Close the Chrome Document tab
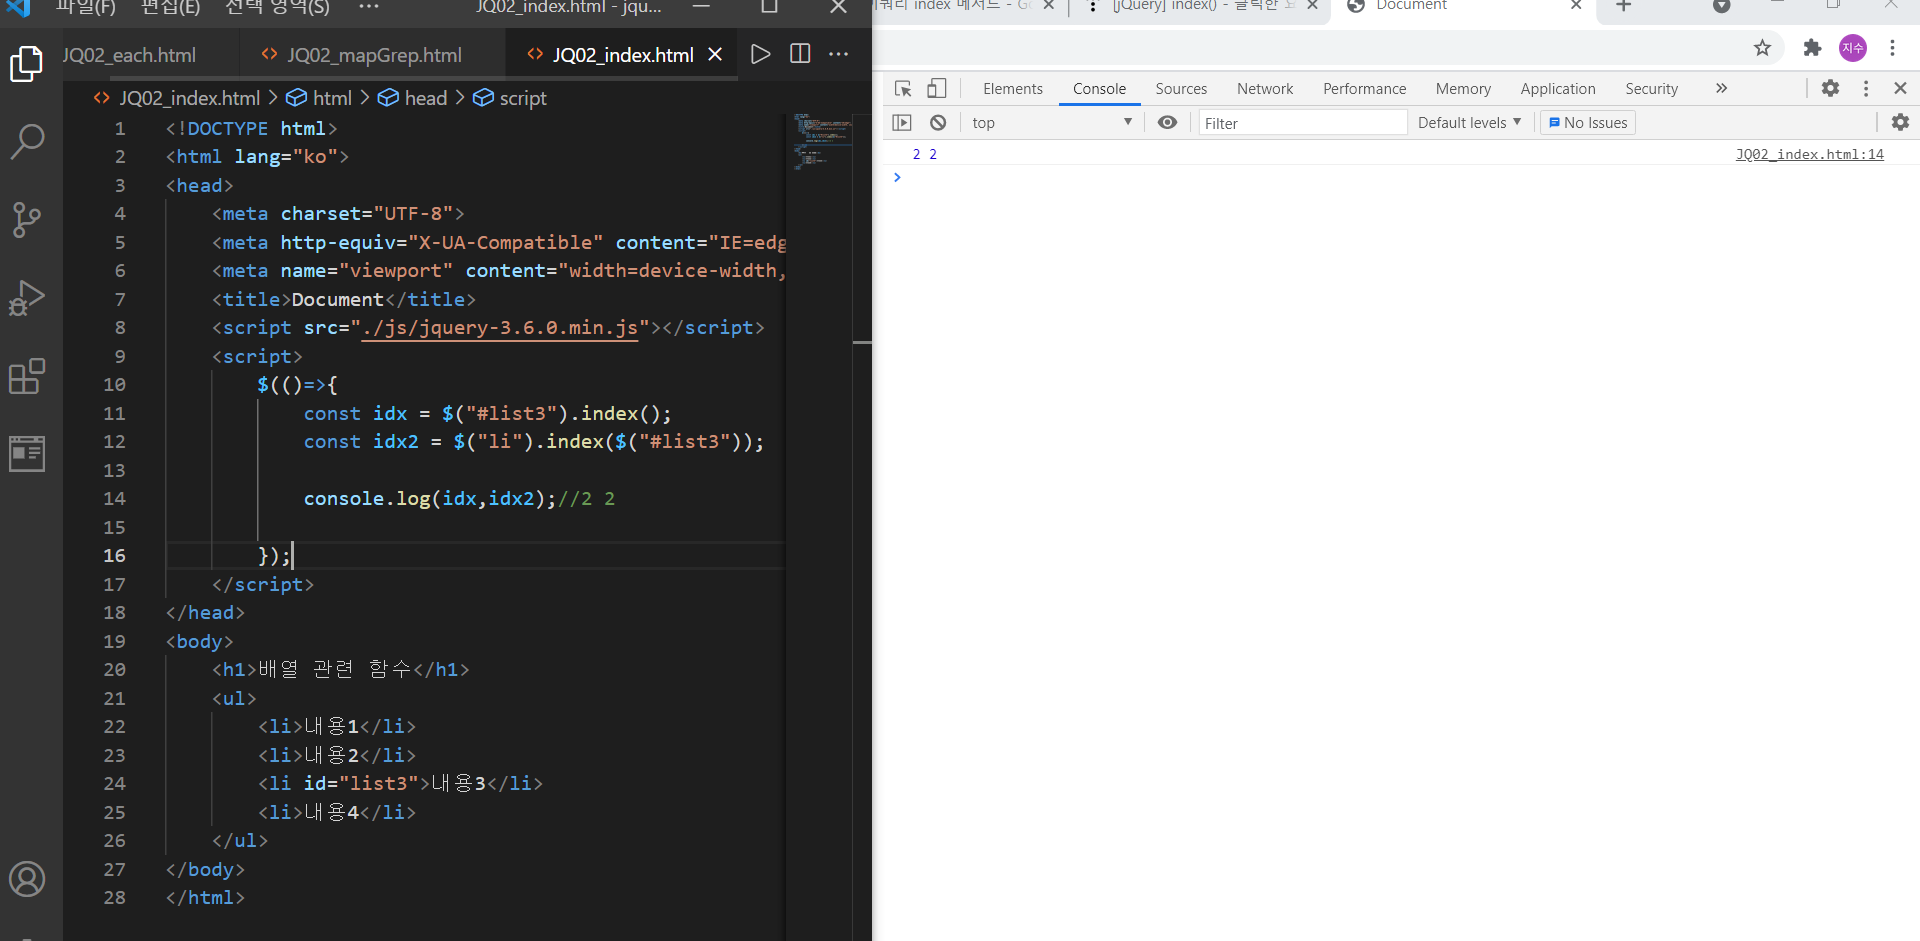 pos(1576,5)
